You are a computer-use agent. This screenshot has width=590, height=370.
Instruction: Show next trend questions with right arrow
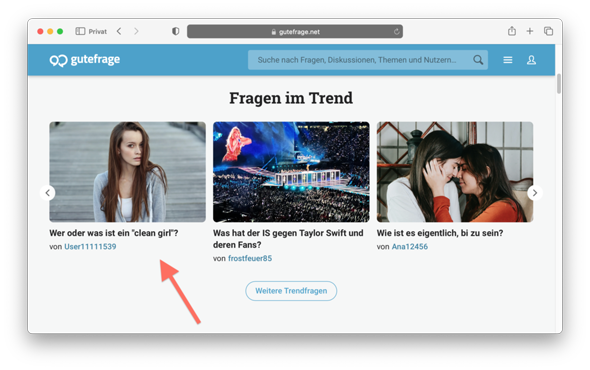point(535,193)
